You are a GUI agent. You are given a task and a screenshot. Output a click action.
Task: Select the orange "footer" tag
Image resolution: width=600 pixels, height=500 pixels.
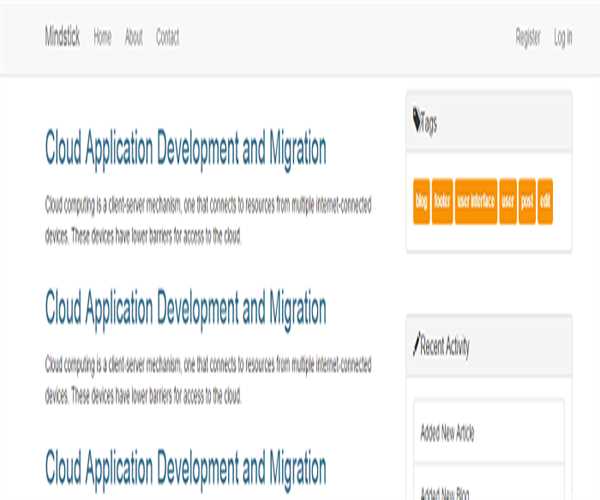click(442, 201)
